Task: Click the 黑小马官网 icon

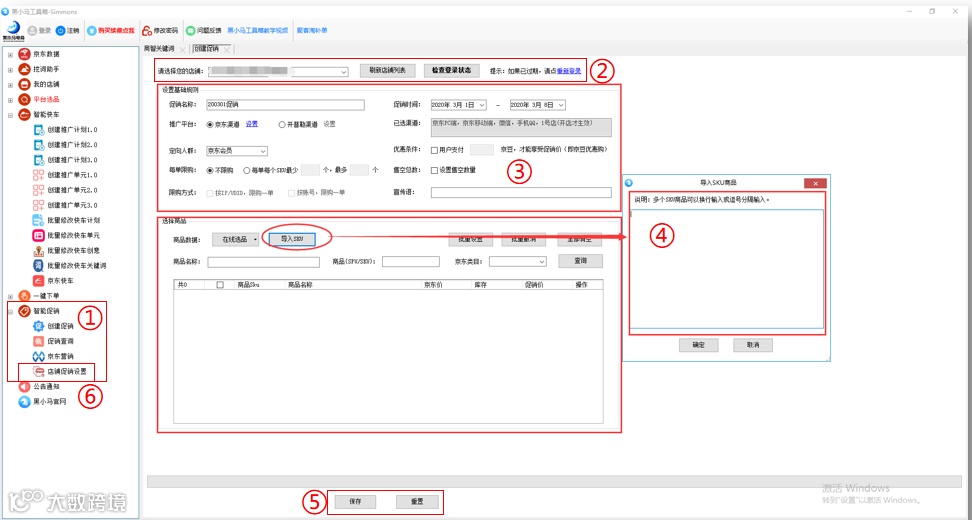Action: coord(24,402)
